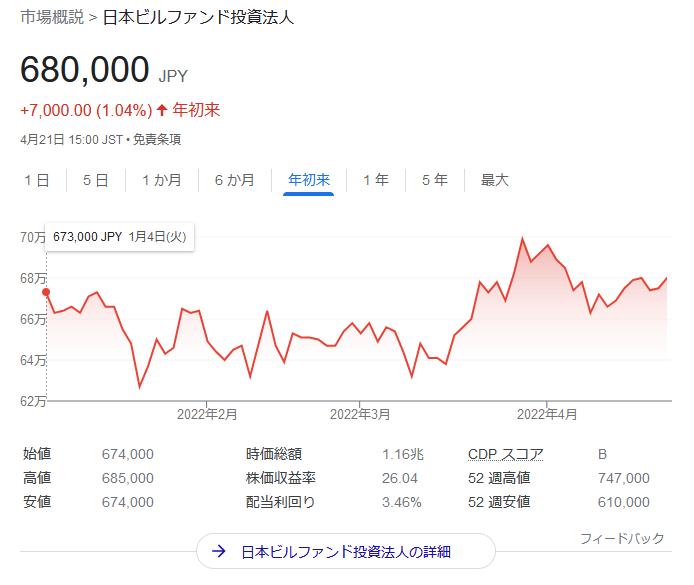Image resolution: width=694 pixels, height=585 pixels.
Task: Click the 配当利回り value 3.46%
Action: coord(401,502)
